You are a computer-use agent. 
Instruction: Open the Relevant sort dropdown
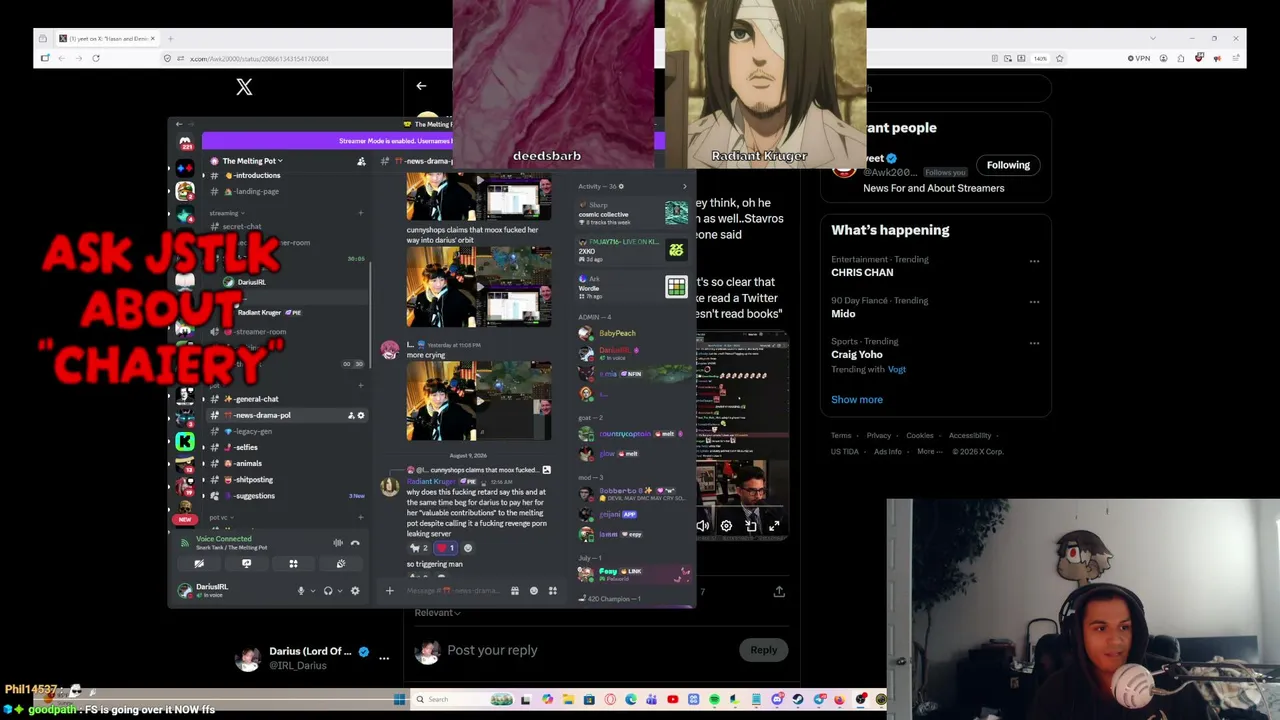point(437,612)
